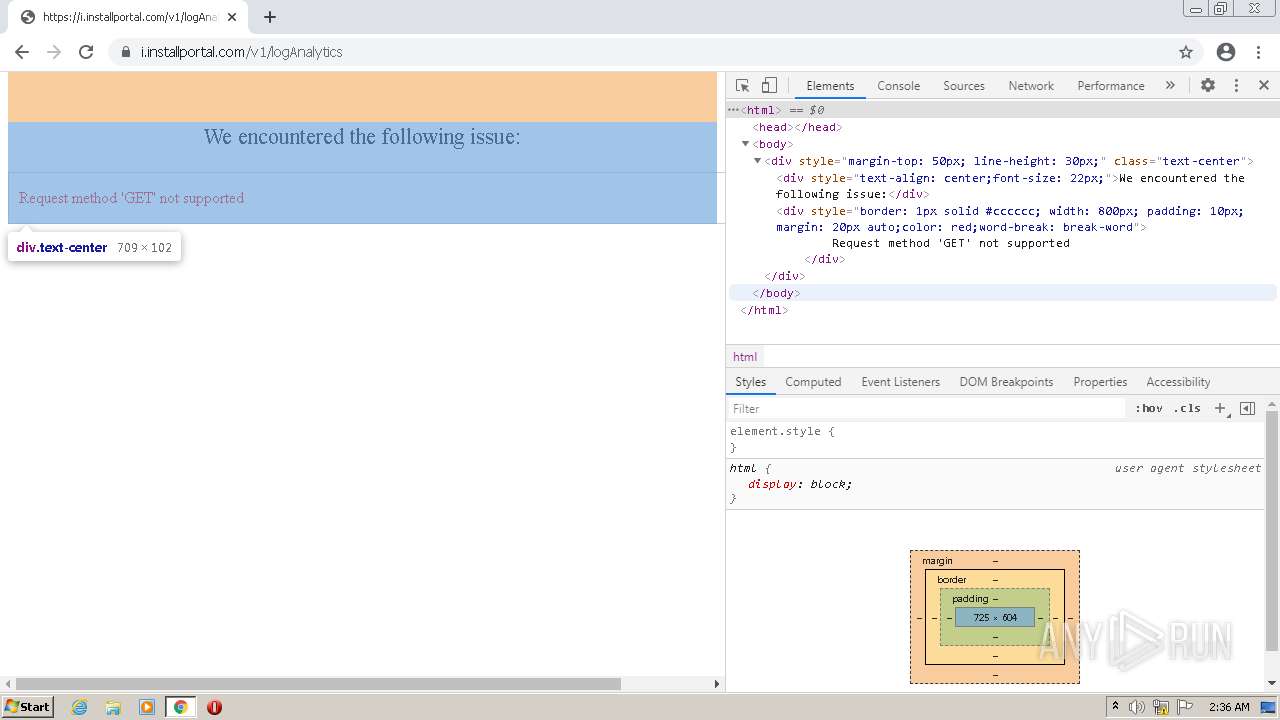
Task: Click the action center flag tray icon
Action: point(1185,707)
